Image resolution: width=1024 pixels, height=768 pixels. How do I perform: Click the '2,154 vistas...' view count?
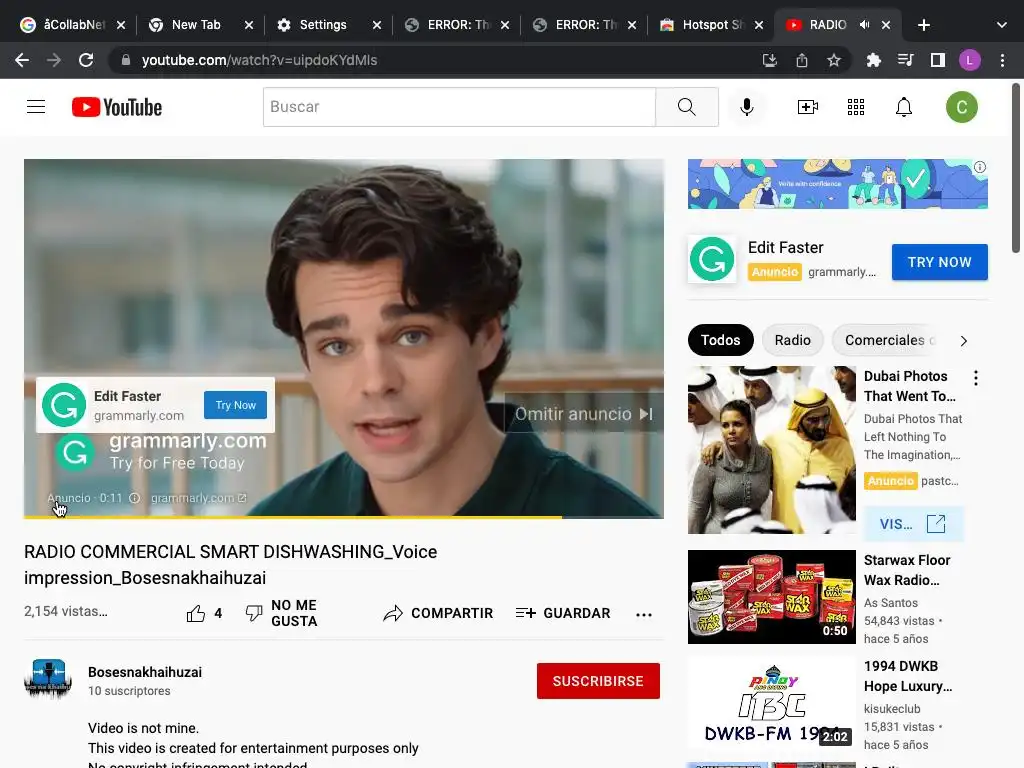coord(66,611)
